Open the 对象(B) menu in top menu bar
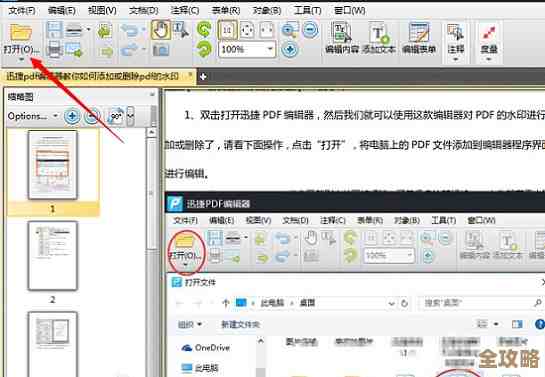The image size is (545, 377). [x=267, y=11]
